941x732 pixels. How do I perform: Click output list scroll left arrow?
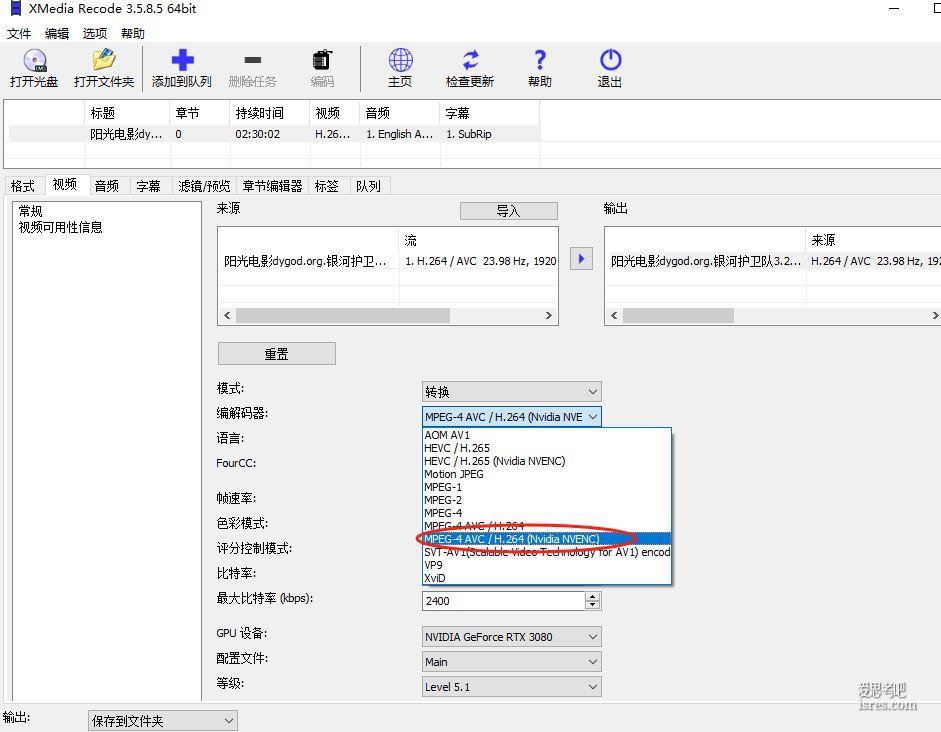[614, 316]
